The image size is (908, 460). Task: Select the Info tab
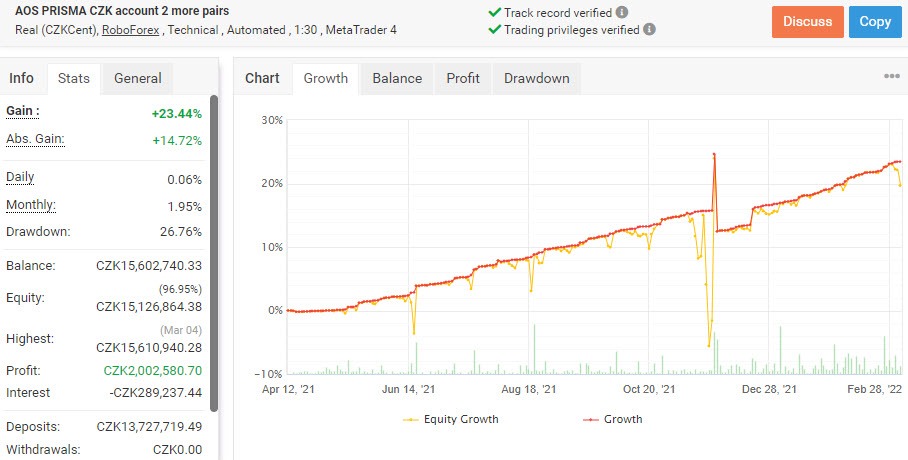pyautogui.click(x=21, y=78)
